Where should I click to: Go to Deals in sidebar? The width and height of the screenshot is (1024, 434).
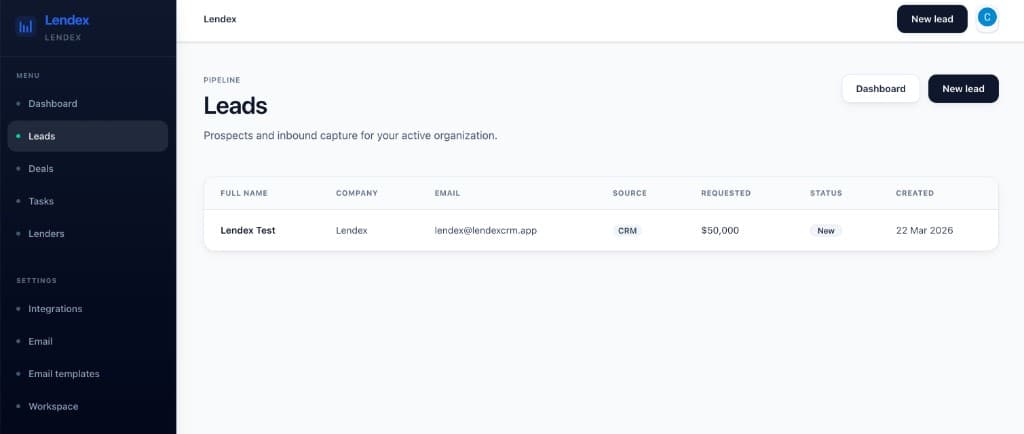click(x=41, y=169)
